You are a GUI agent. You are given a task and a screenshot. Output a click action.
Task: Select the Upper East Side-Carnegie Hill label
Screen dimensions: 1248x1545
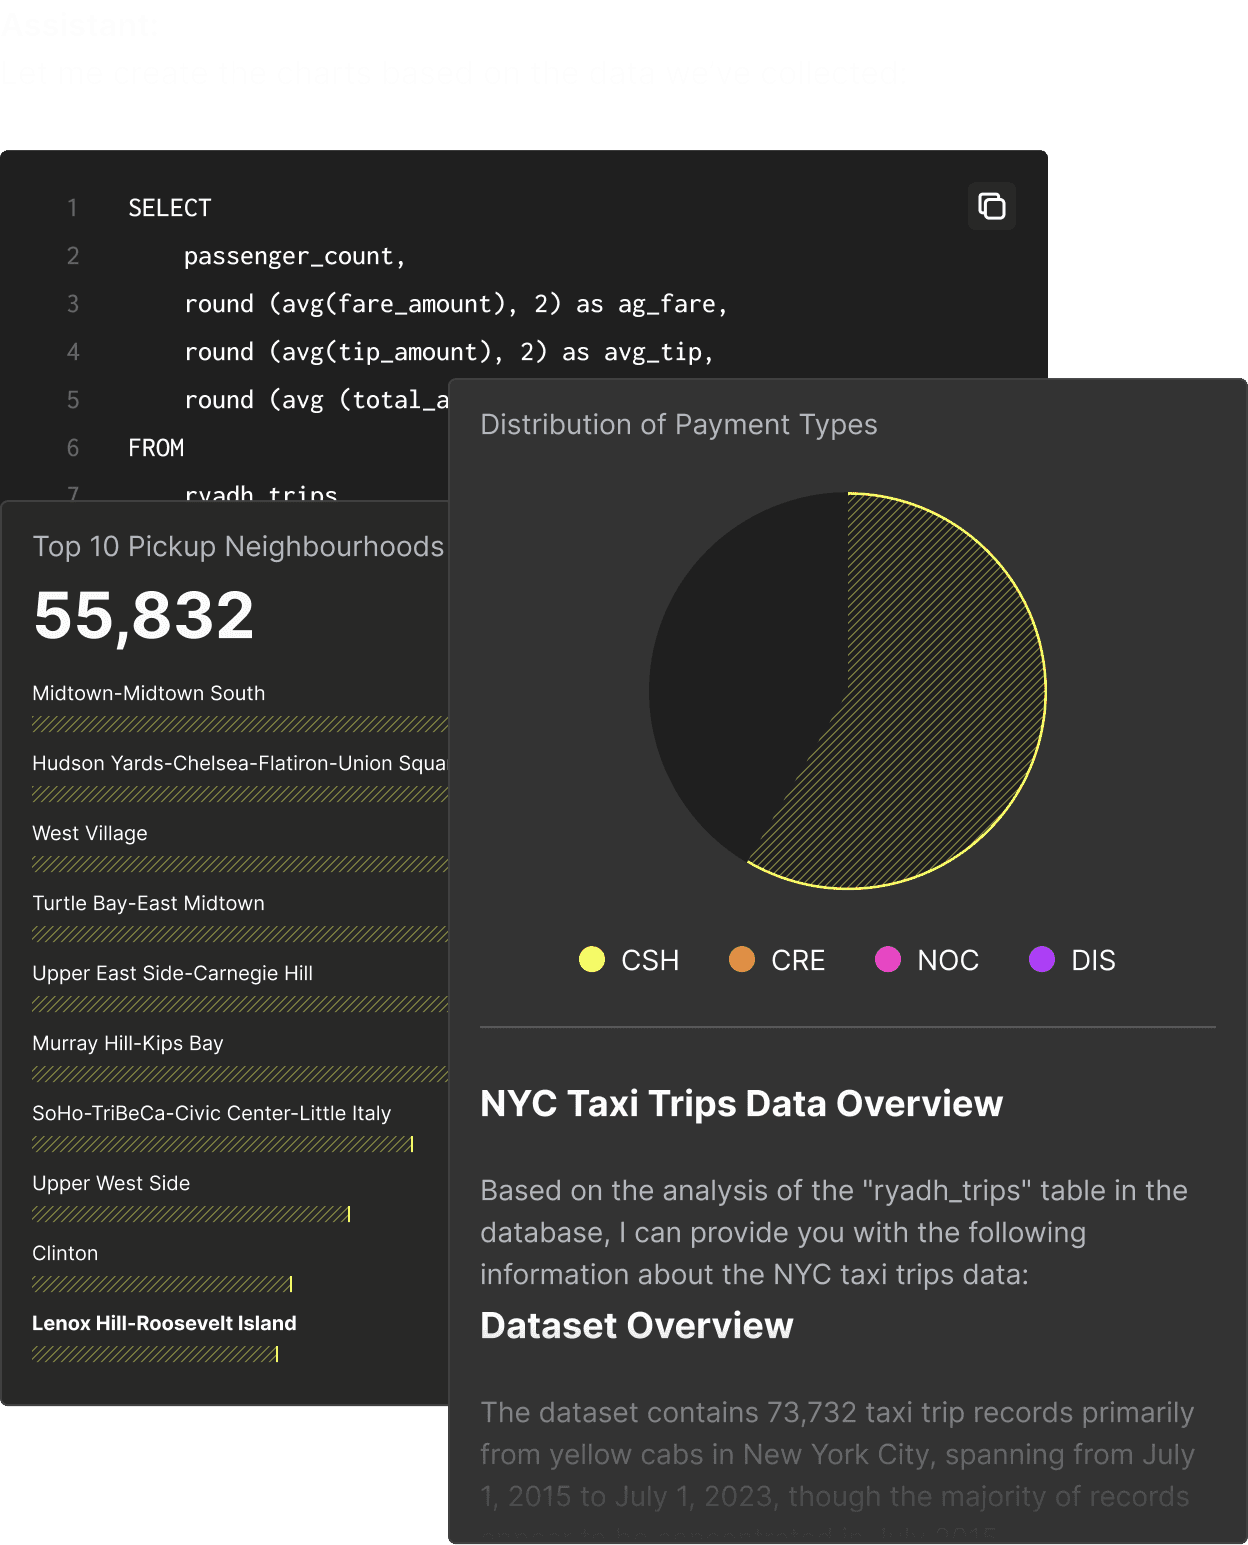pos(172,973)
